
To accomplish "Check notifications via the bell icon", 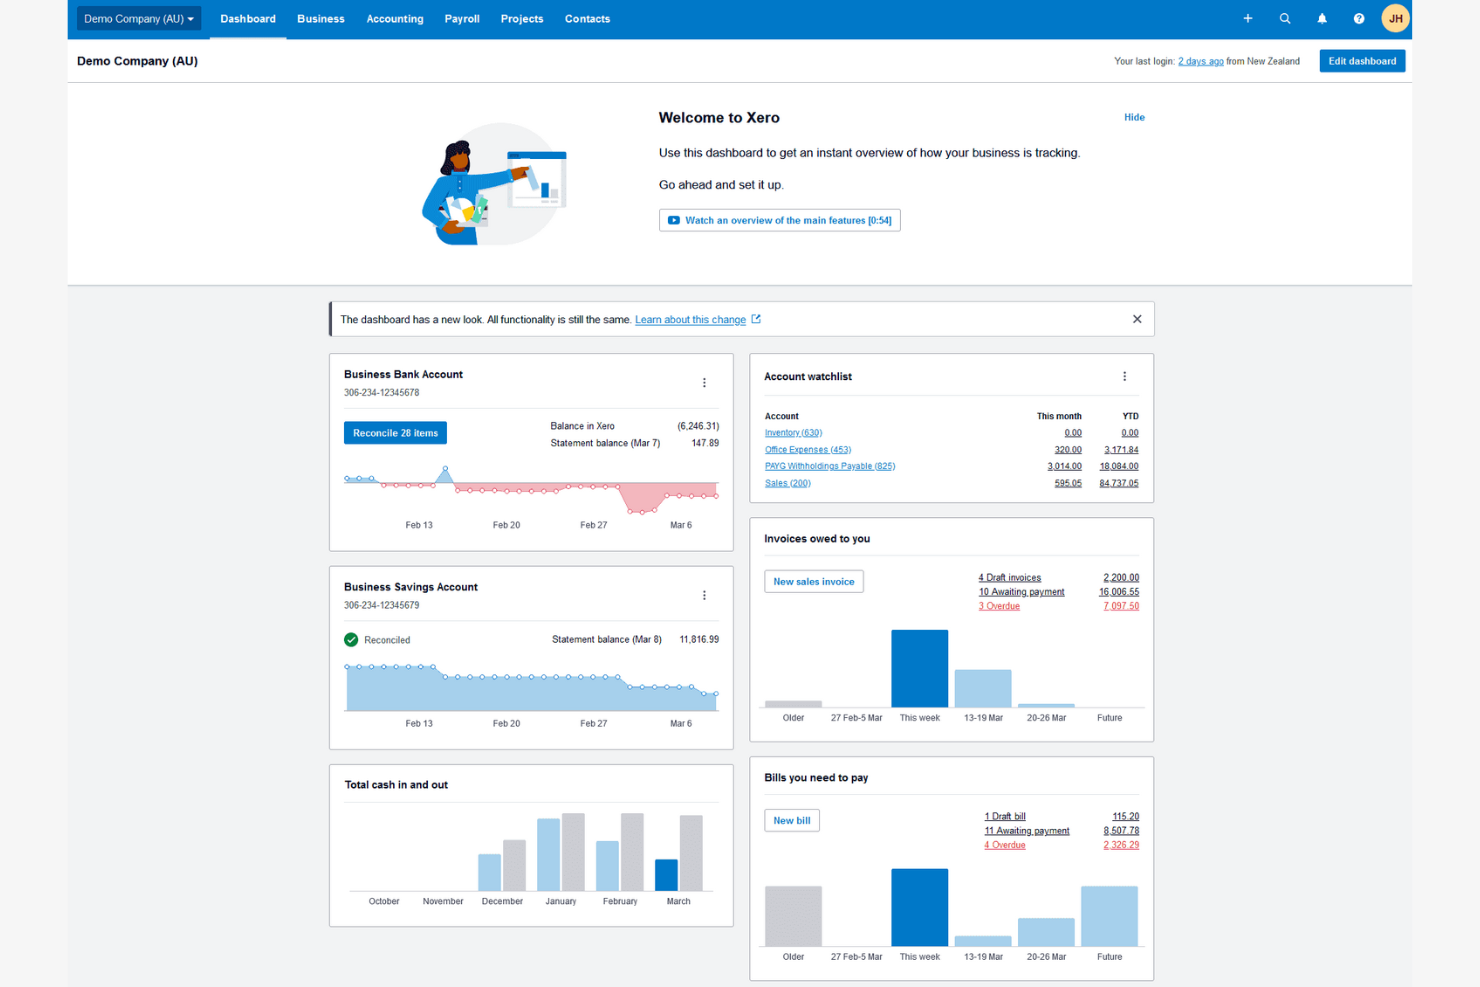I will [1321, 18].
